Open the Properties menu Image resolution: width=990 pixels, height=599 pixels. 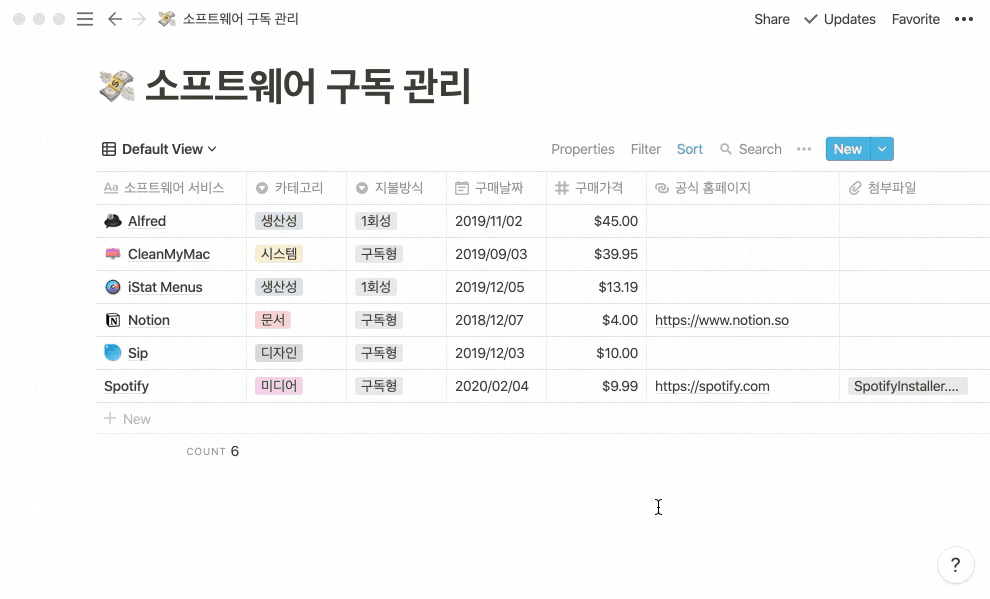coord(583,149)
